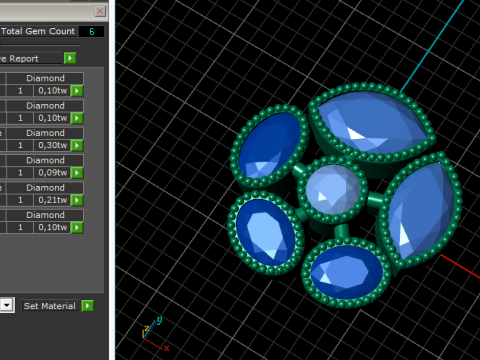Click the XYZ axis gizmo in viewport
The image size is (480, 360).
point(155,333)
